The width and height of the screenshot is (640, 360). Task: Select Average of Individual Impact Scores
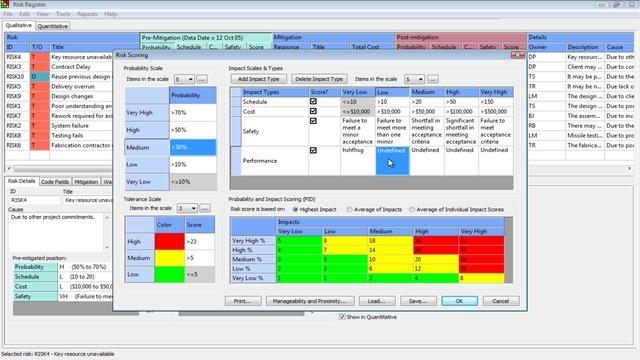[x=412, y=209]
